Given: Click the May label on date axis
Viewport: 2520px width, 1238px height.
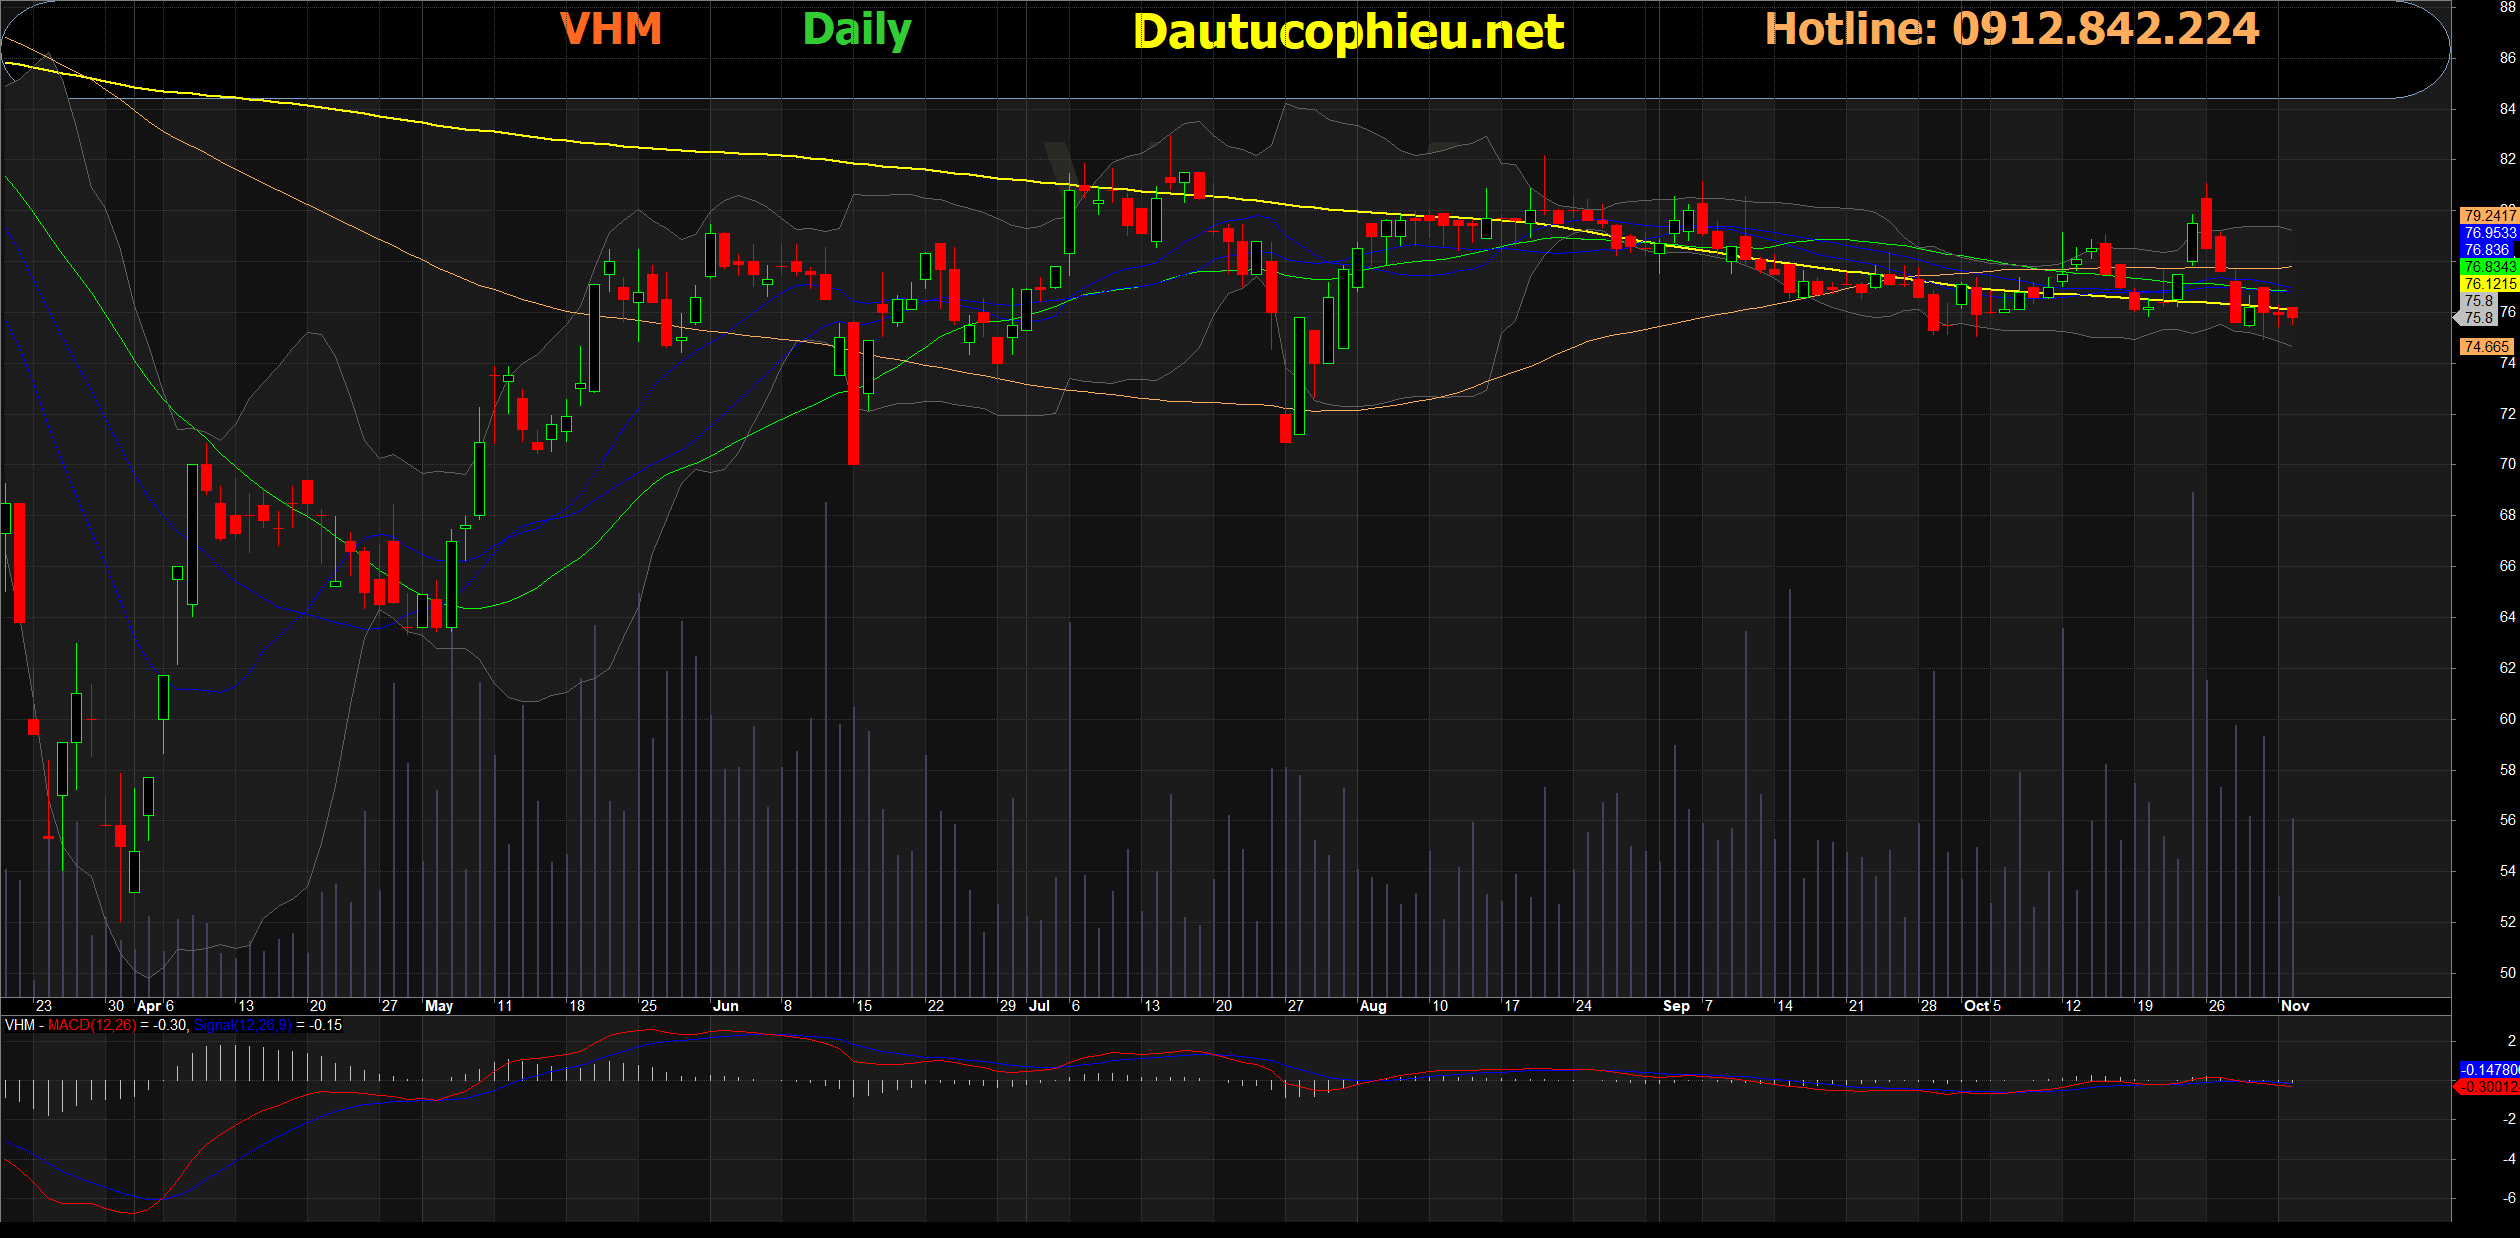Looking at the screenshot, I should pyautogui.click(x=439, y=1006).
